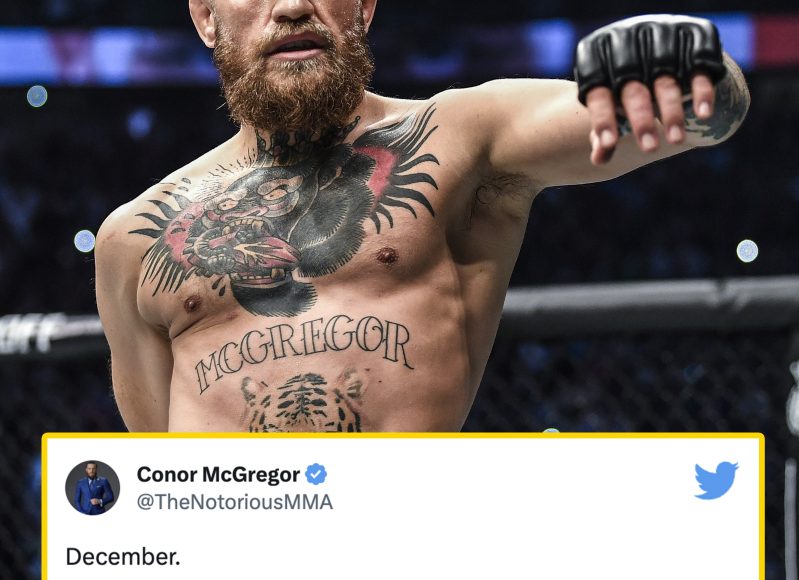799x580 pixels.
Task: Click the gorilla chest tattoo
Action: [x=283, y=214]
